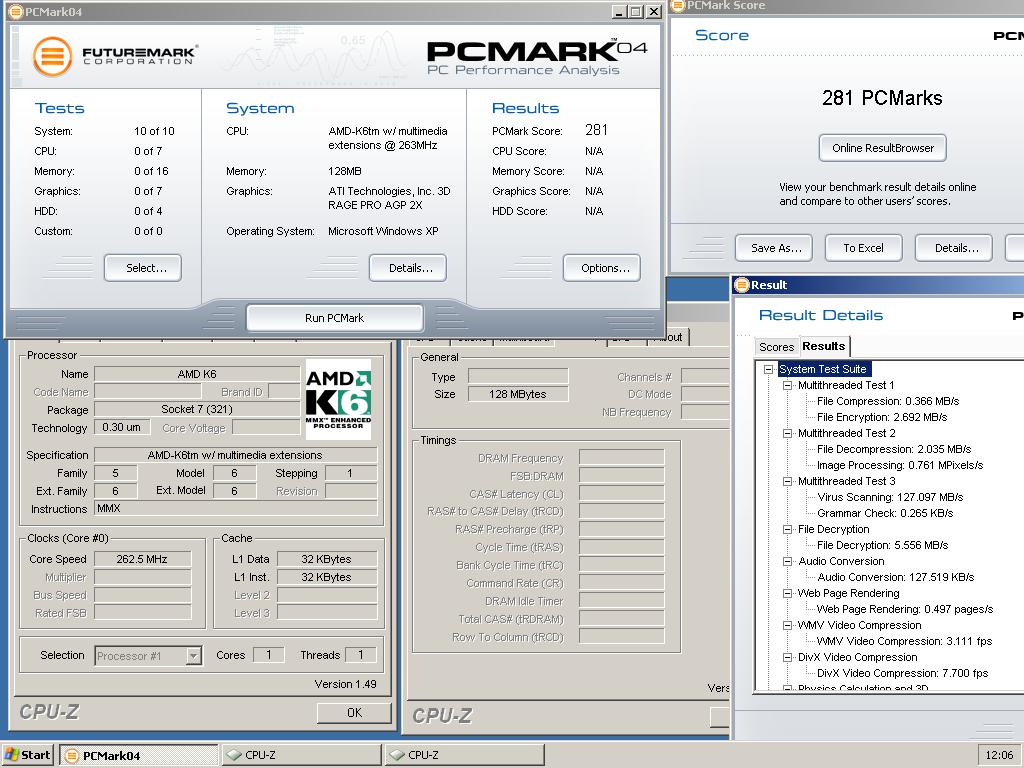Click the L1 Data 32 KBytes field
Viewport: 1024px width, 768px height.
point(327,559)
